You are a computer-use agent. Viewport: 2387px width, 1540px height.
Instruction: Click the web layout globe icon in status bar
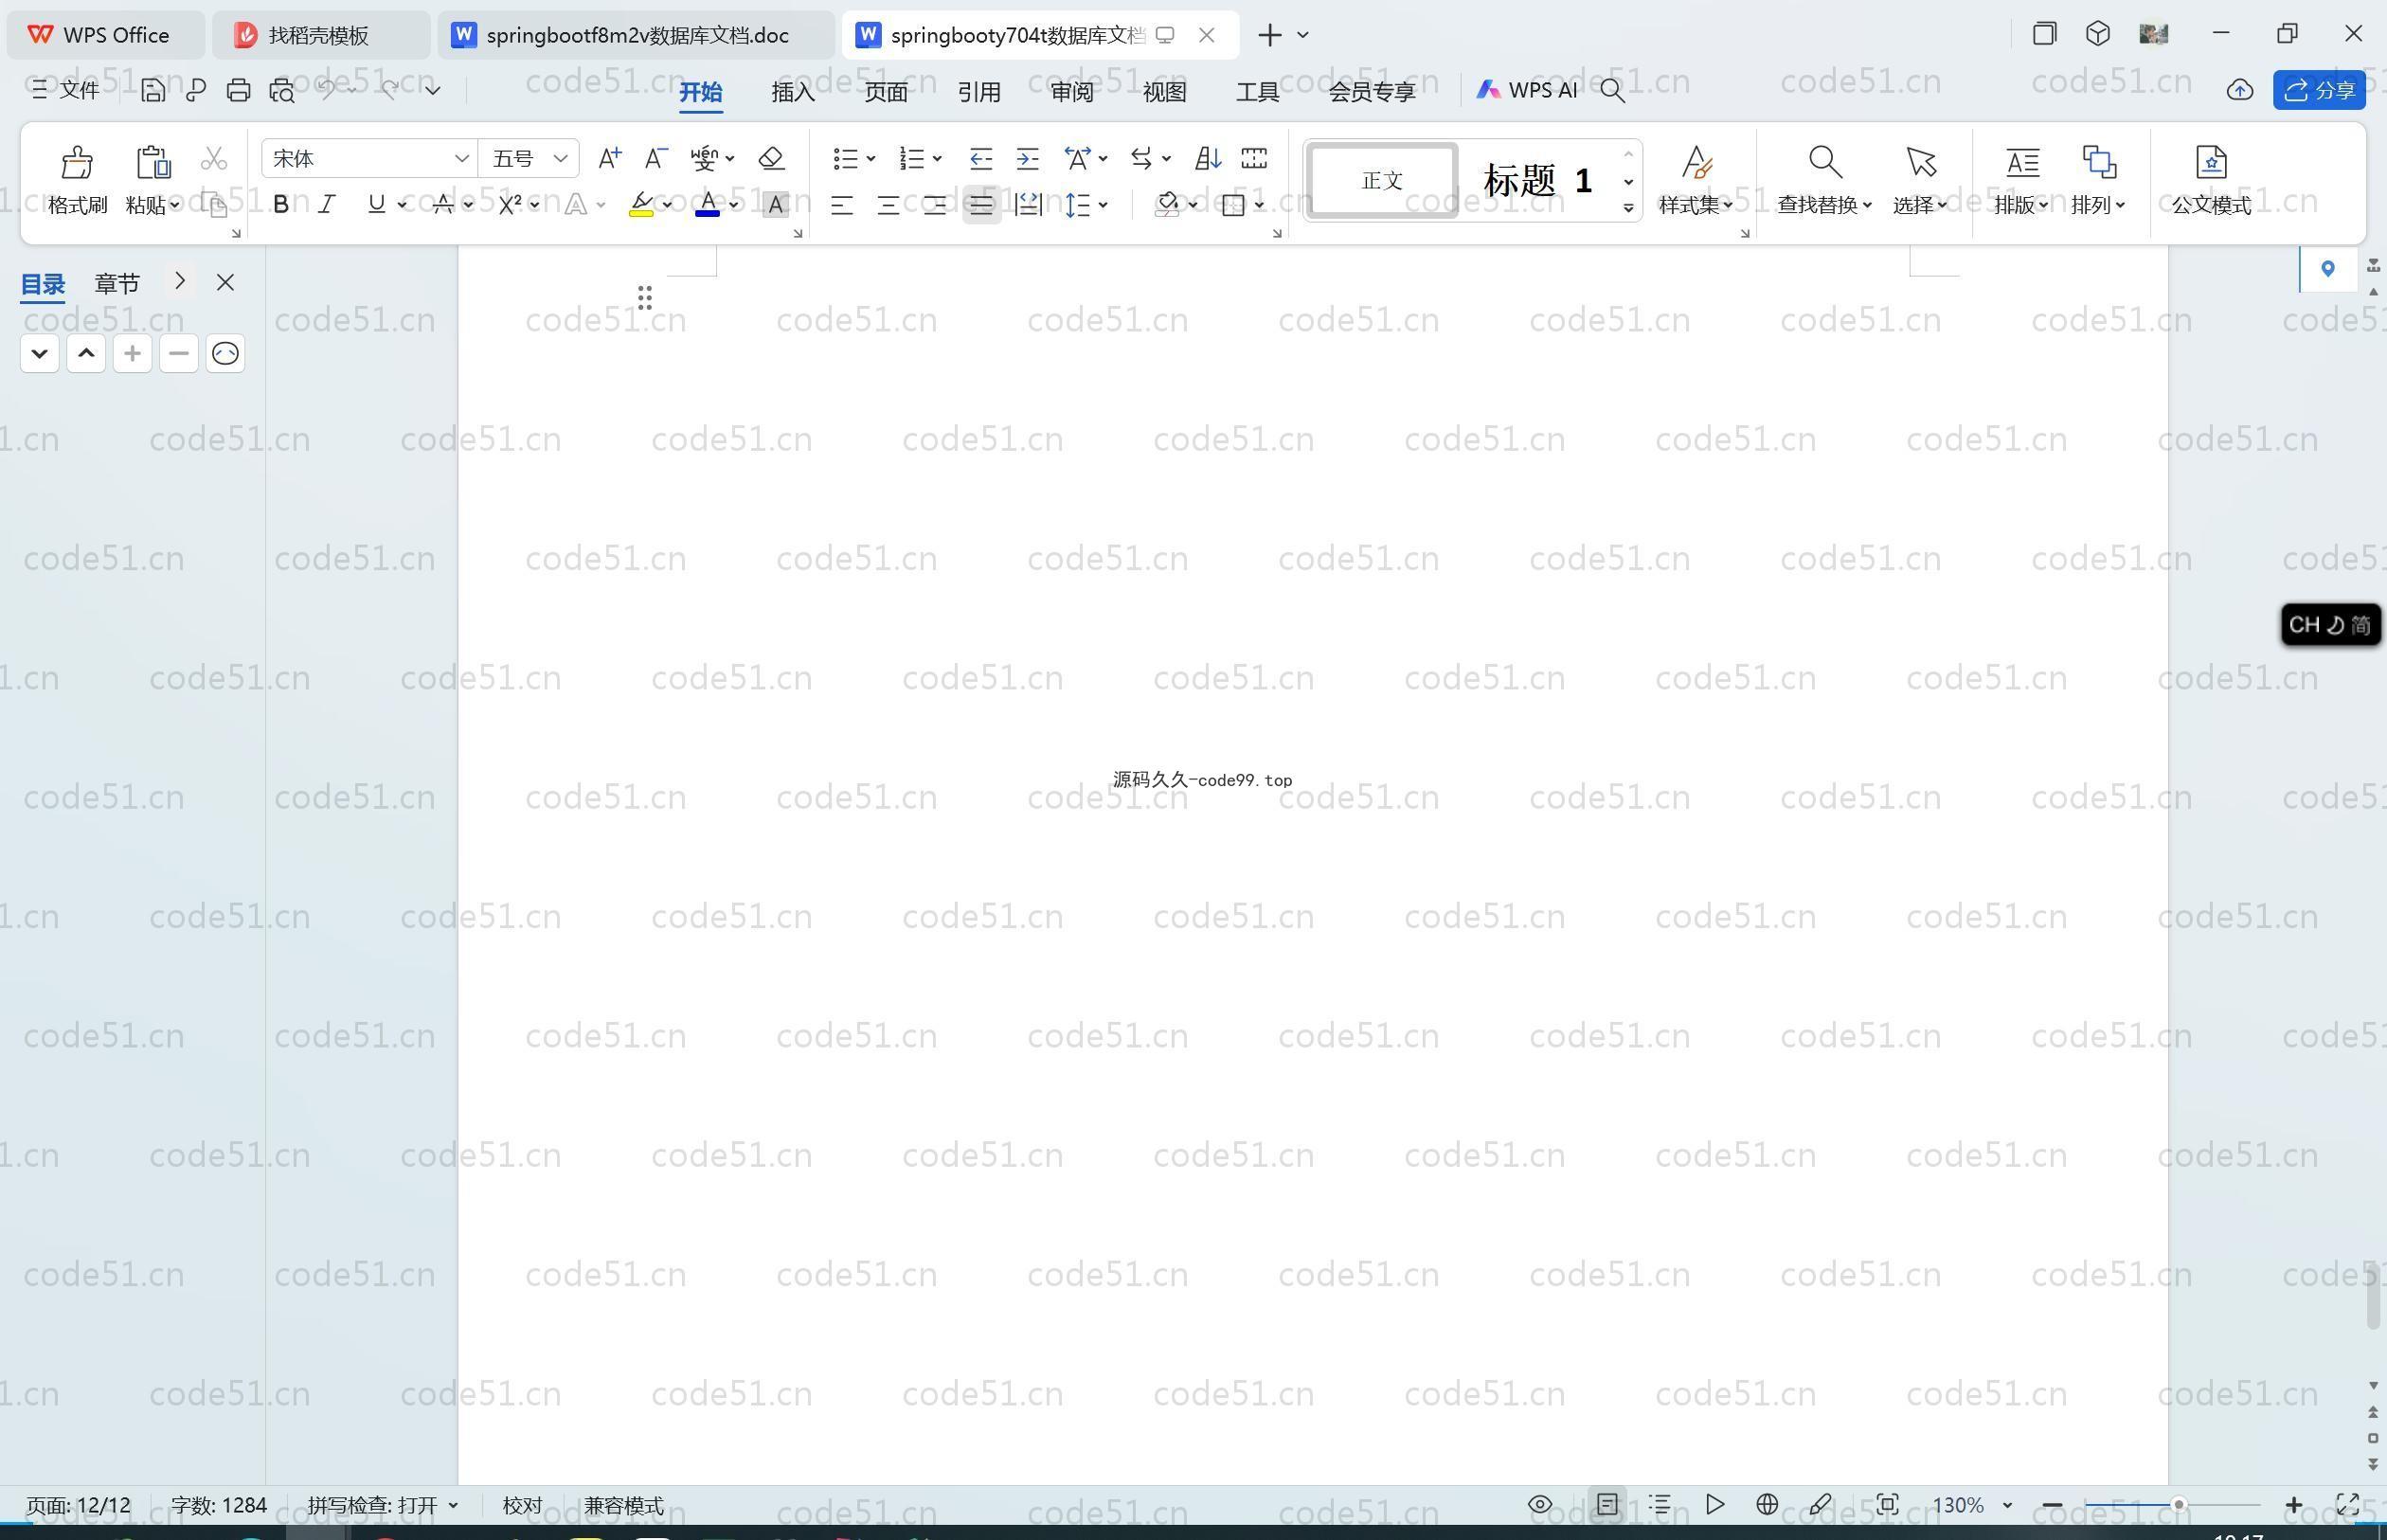coord(1767,1504)
